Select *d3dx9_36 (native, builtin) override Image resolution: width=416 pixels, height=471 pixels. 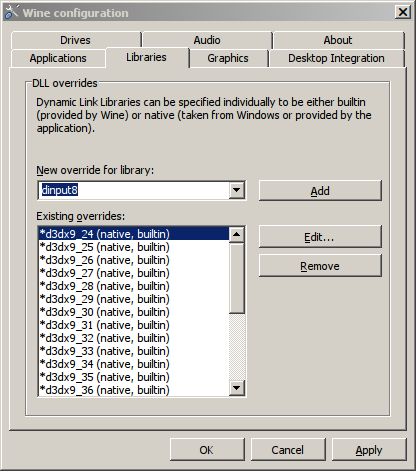[x=134, y=390]
